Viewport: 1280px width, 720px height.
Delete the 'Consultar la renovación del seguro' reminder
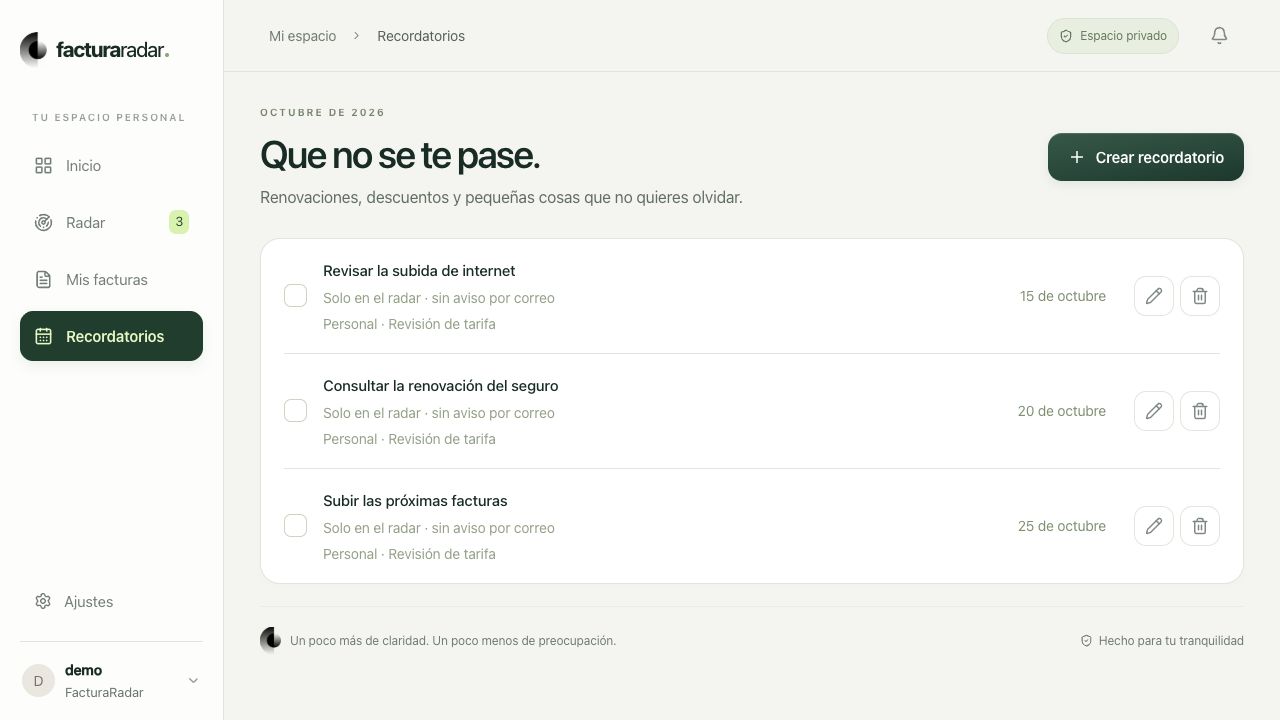tap(1200, 411)
